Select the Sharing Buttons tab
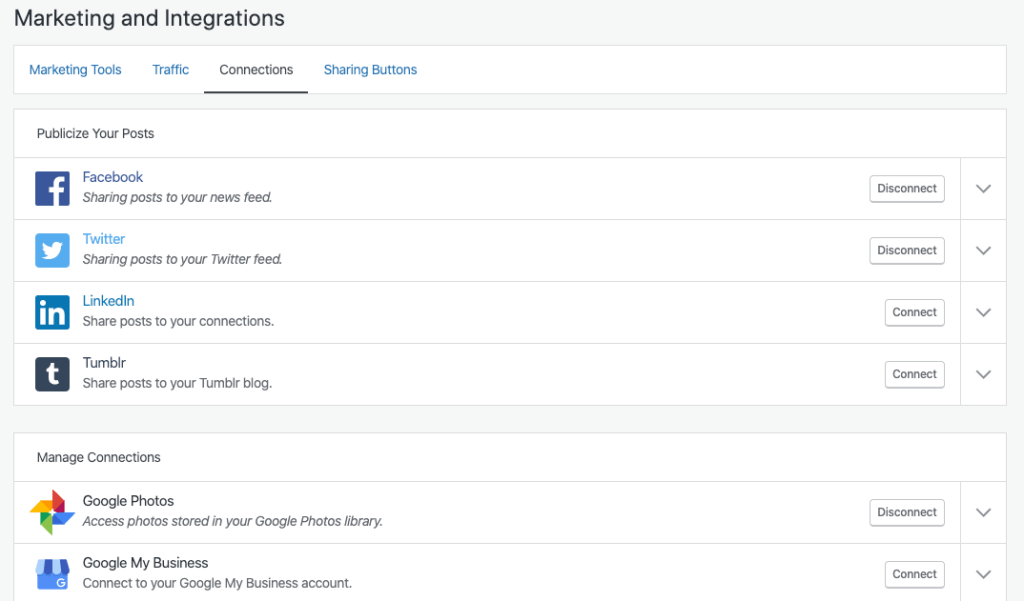This screenshot has width=1024, height=601. [x=370, y=69]
